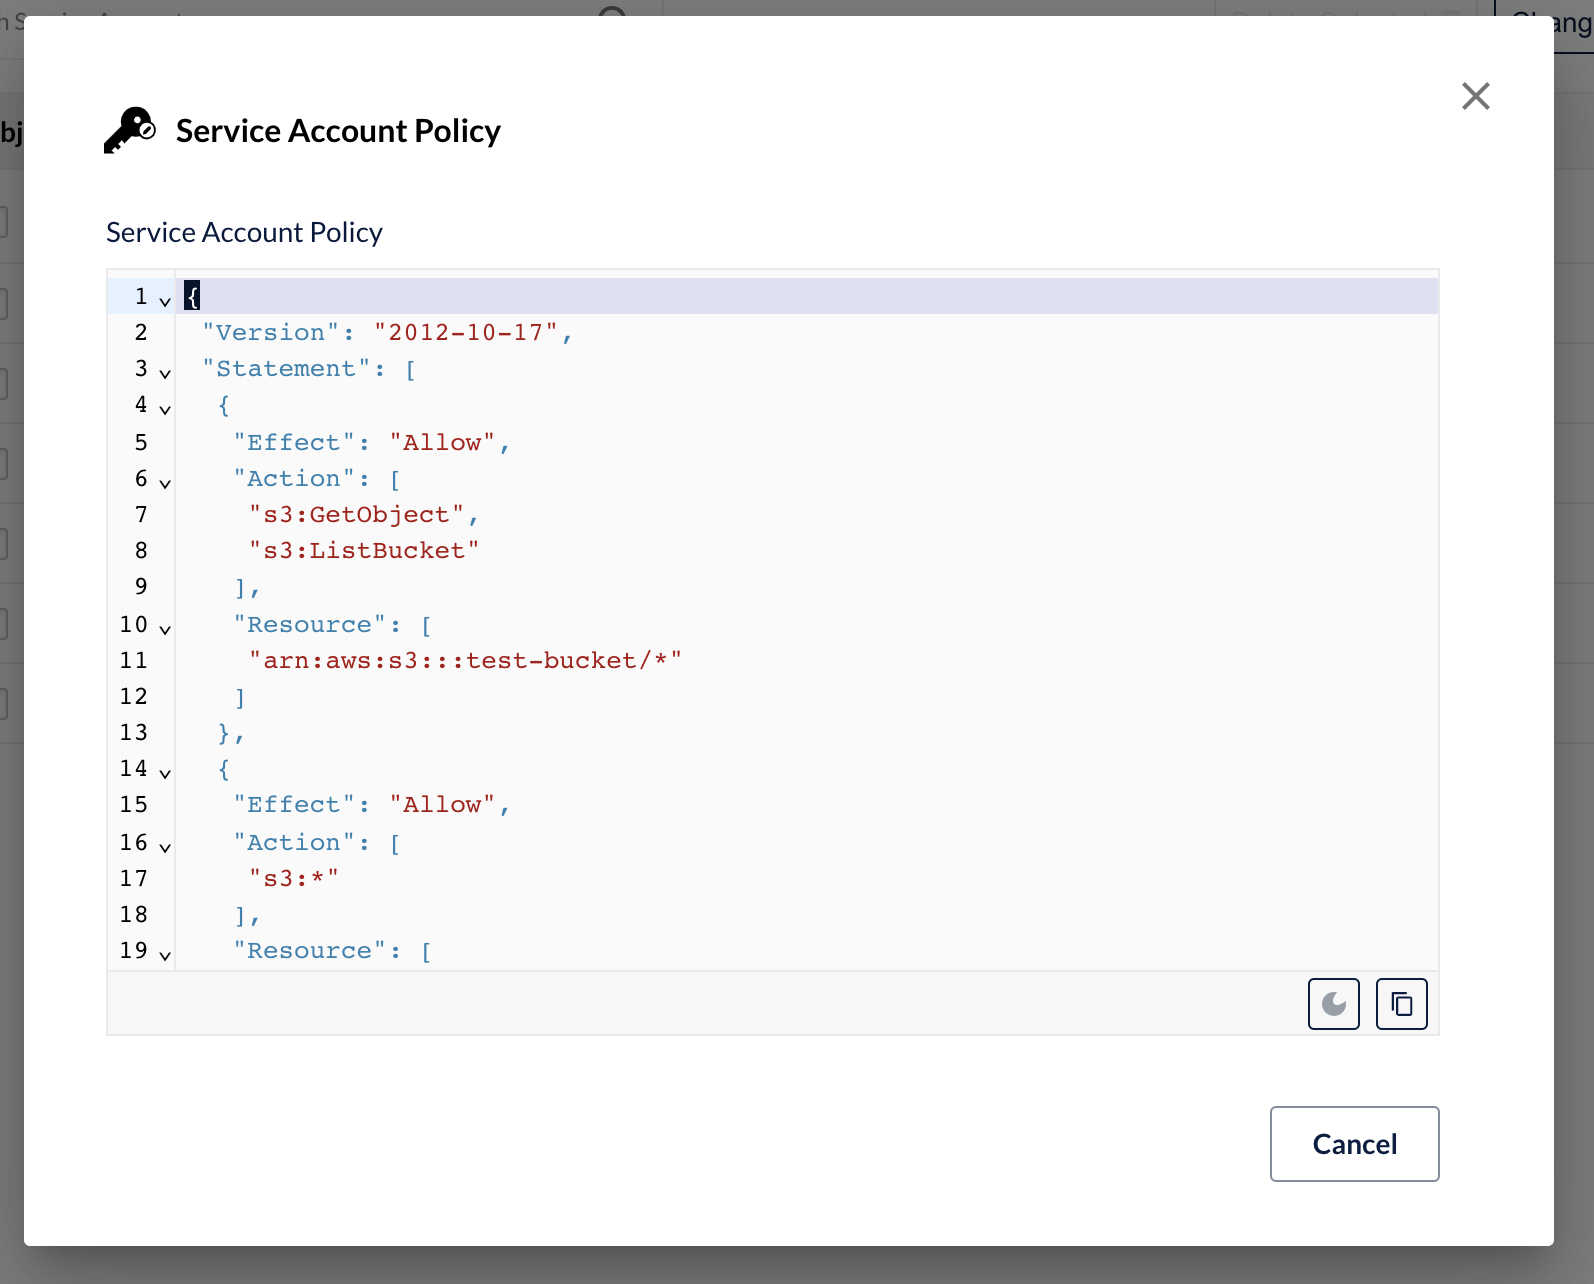Viewport: 1594px width, 1284px height.
Task: Collapse the Resource fold at line 19
Action: [165, 954]
